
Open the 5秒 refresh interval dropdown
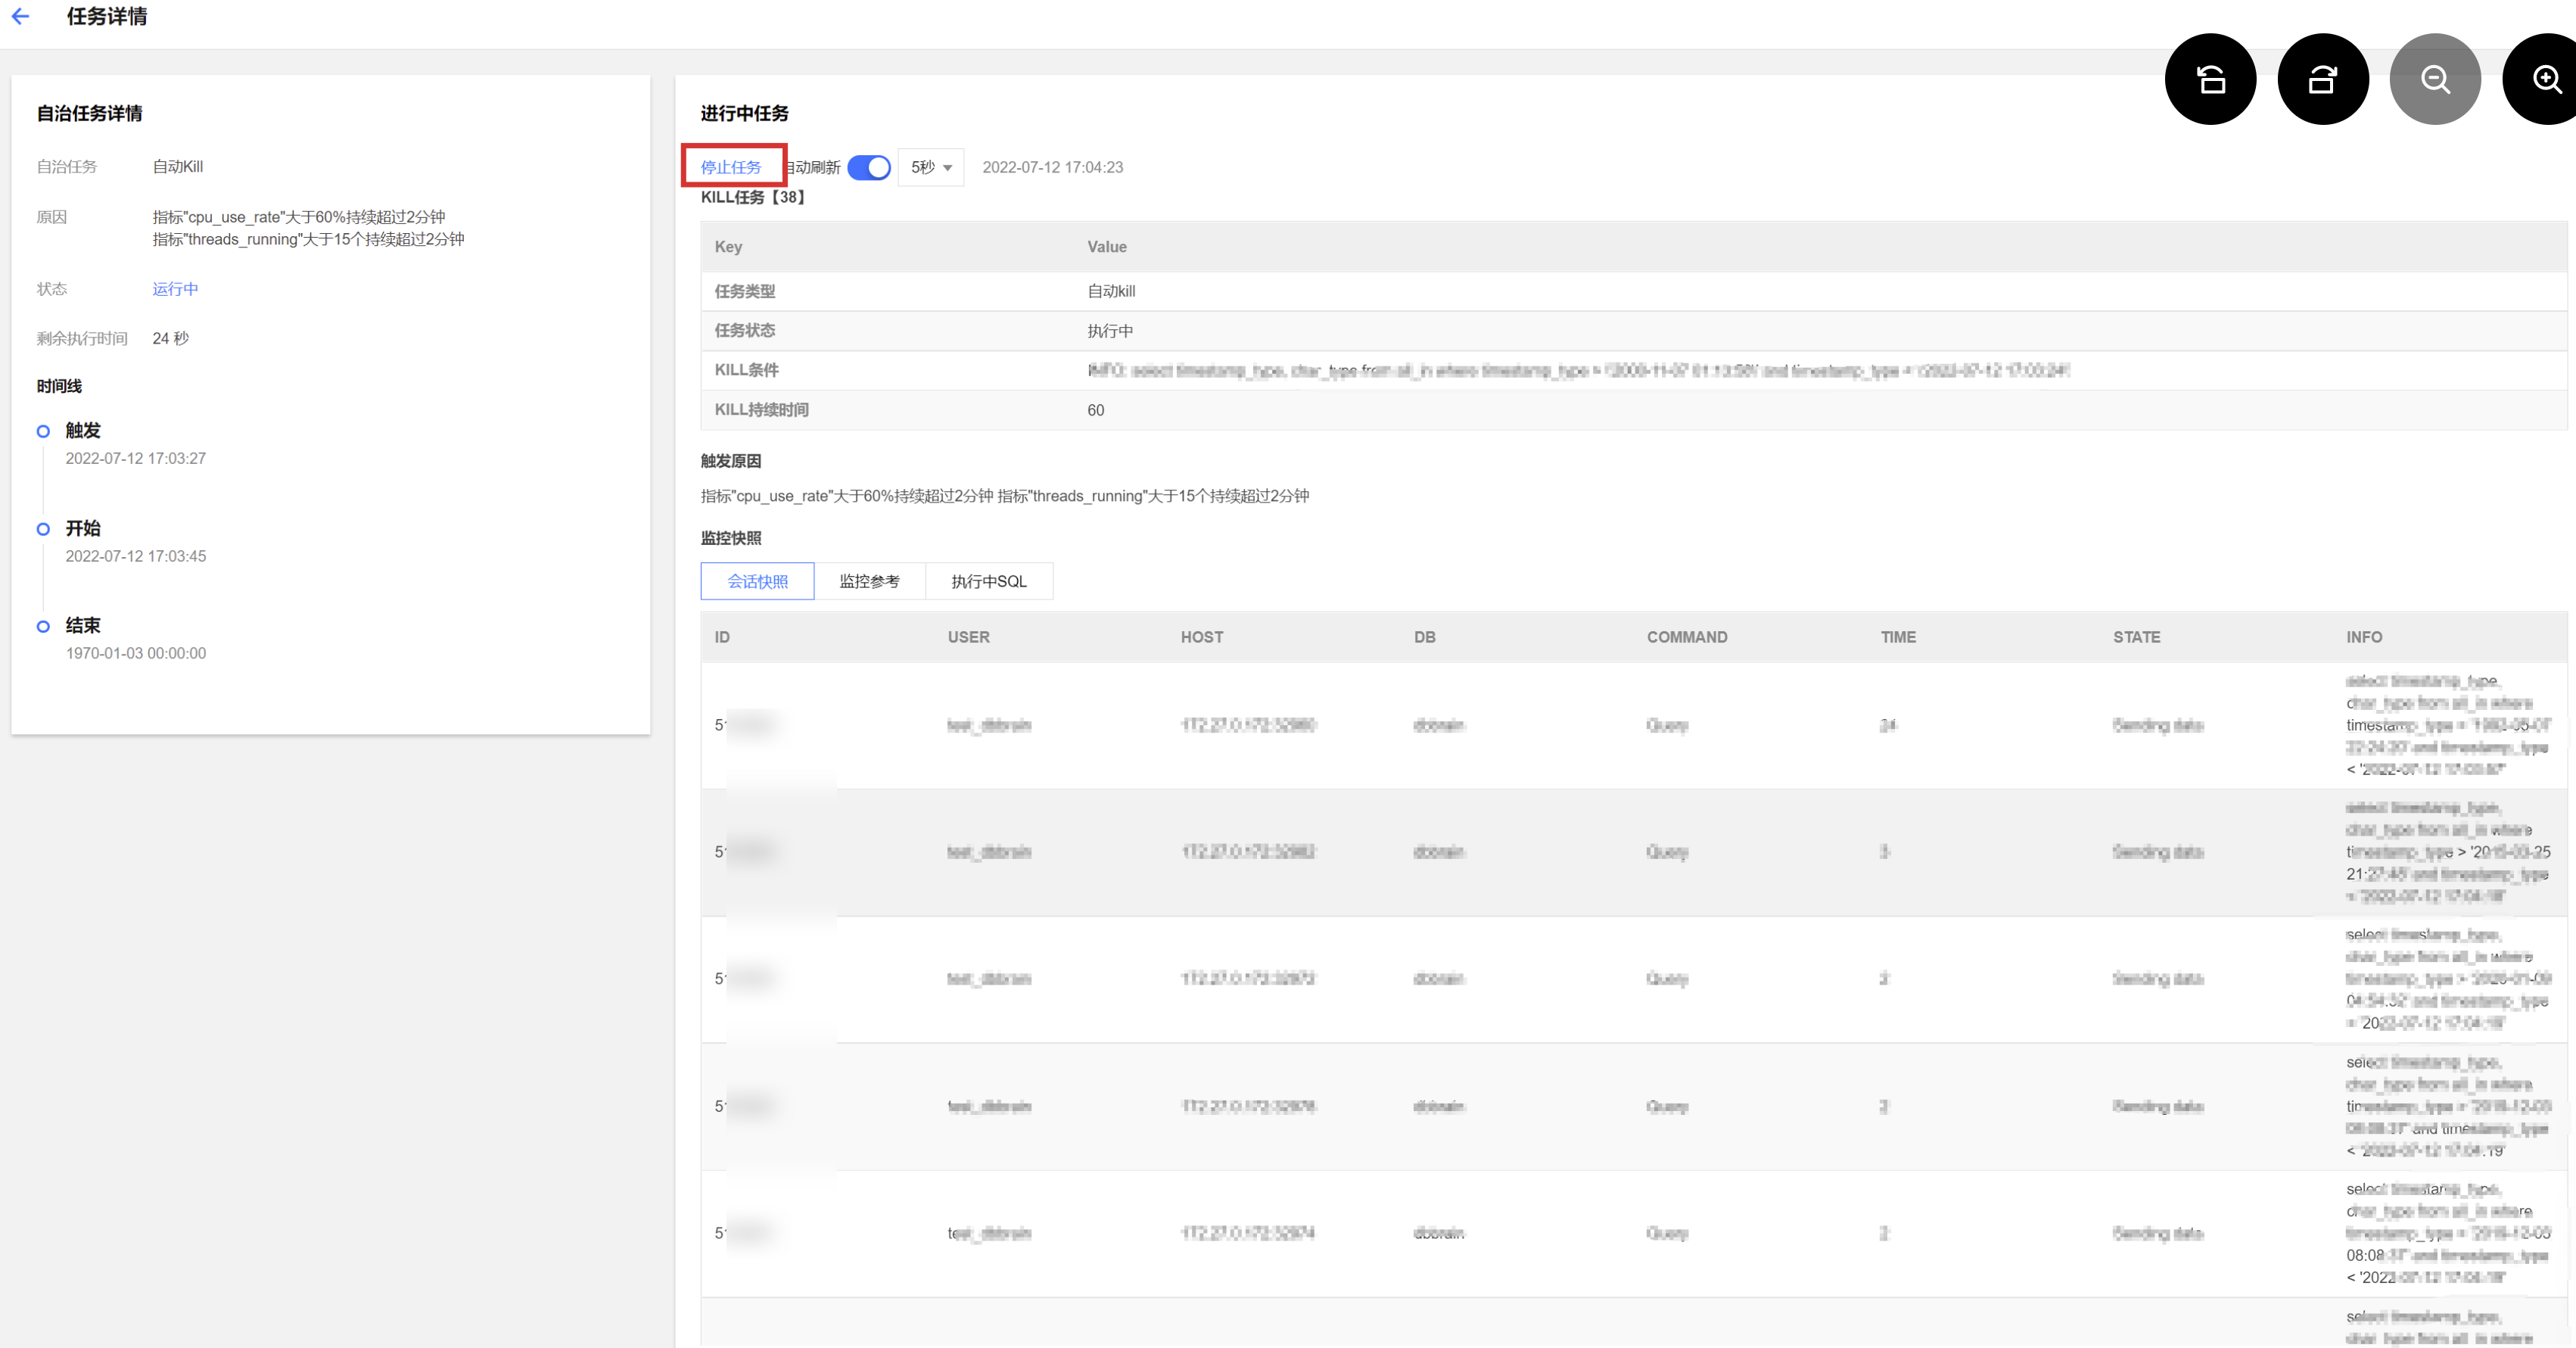click(930, 168)
